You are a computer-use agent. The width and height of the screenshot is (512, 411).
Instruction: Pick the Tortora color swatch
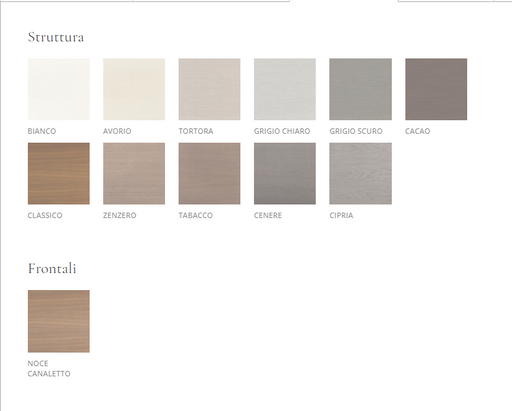209,89
